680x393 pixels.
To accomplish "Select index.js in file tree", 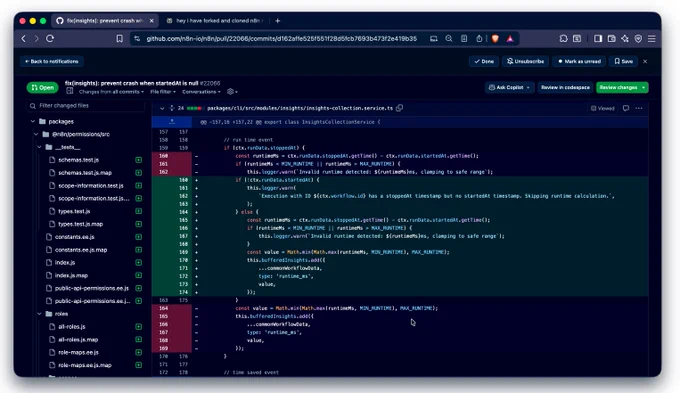I will [x=65, y=262].
